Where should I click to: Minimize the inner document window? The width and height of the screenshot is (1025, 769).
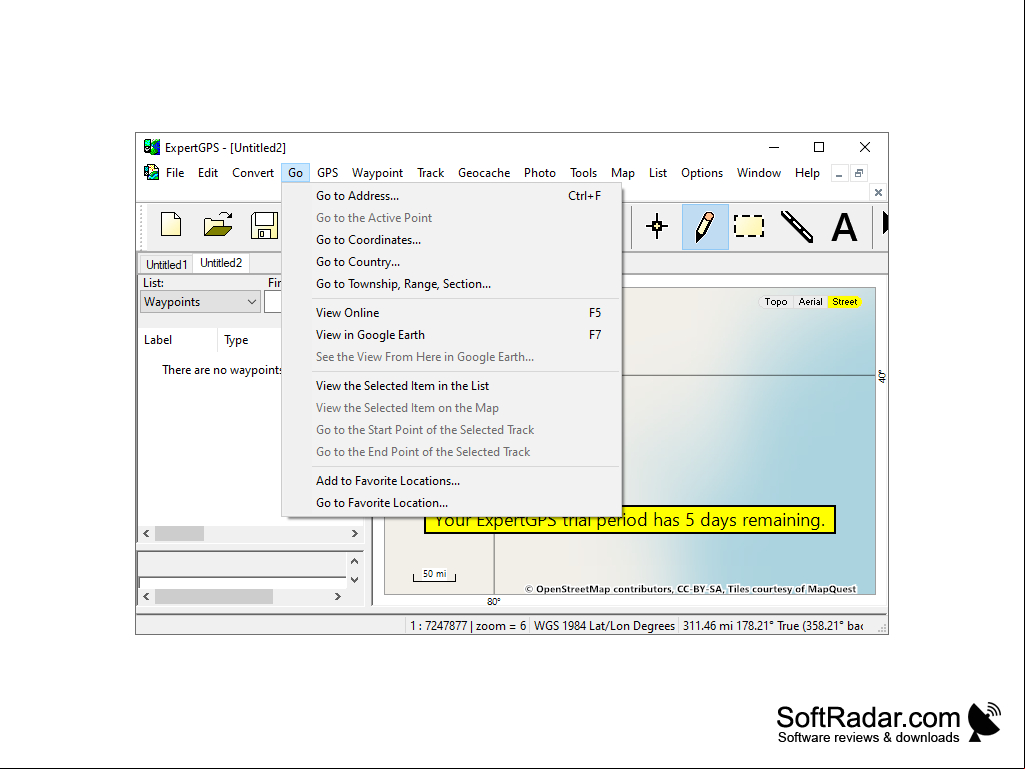point(839,173)
